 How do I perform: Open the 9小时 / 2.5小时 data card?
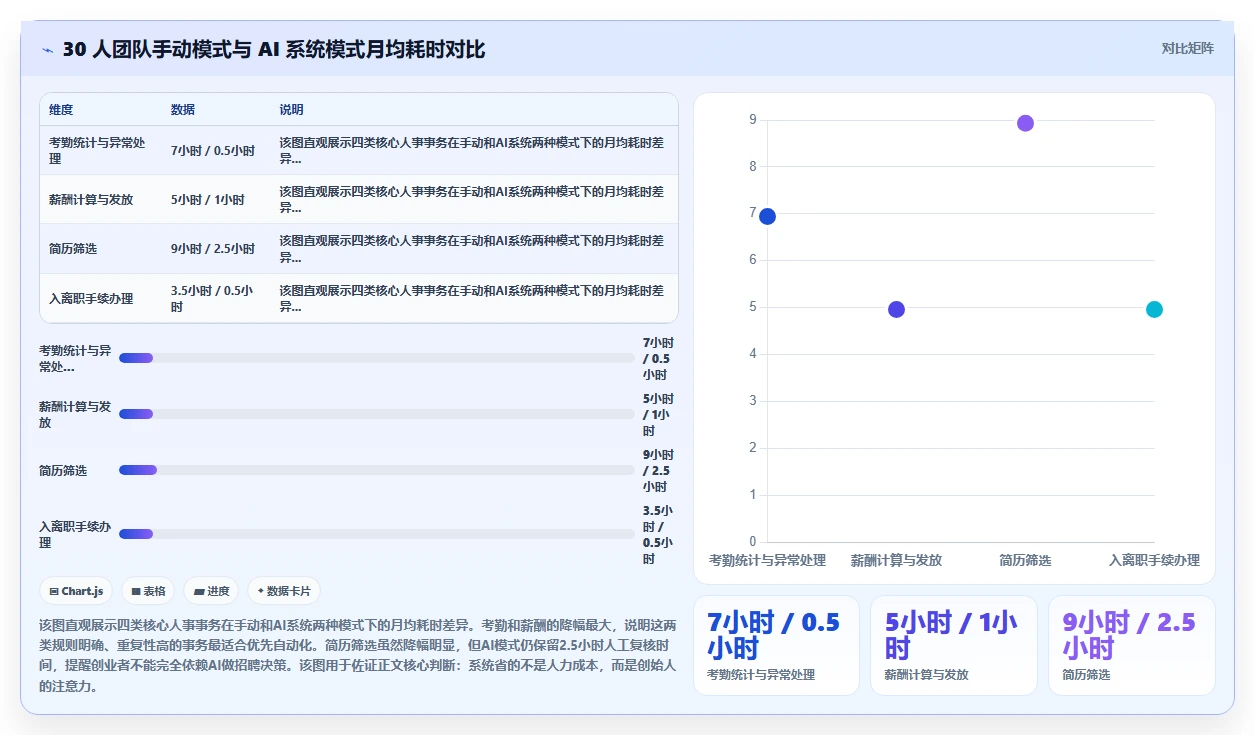pyautogui.click(x=1132, y=645)
